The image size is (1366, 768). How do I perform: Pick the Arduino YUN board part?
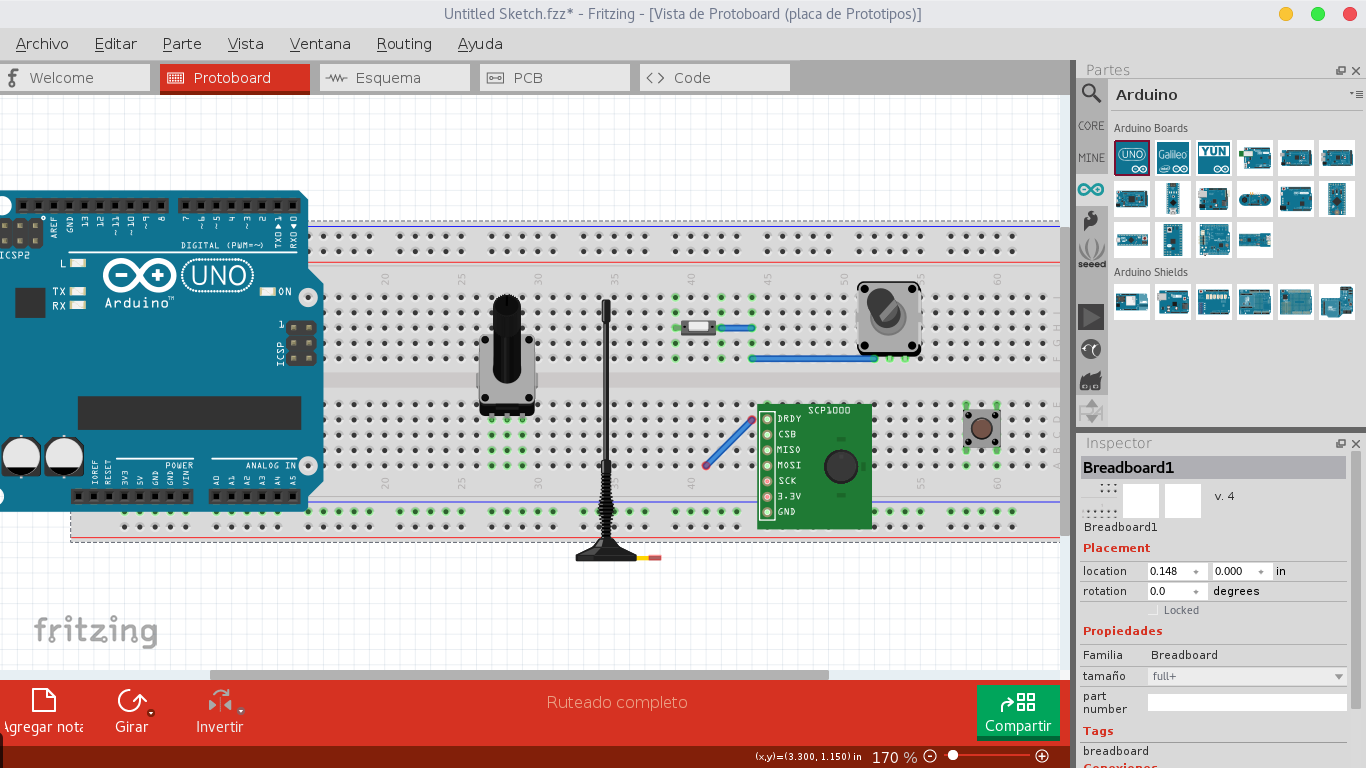1214,157
